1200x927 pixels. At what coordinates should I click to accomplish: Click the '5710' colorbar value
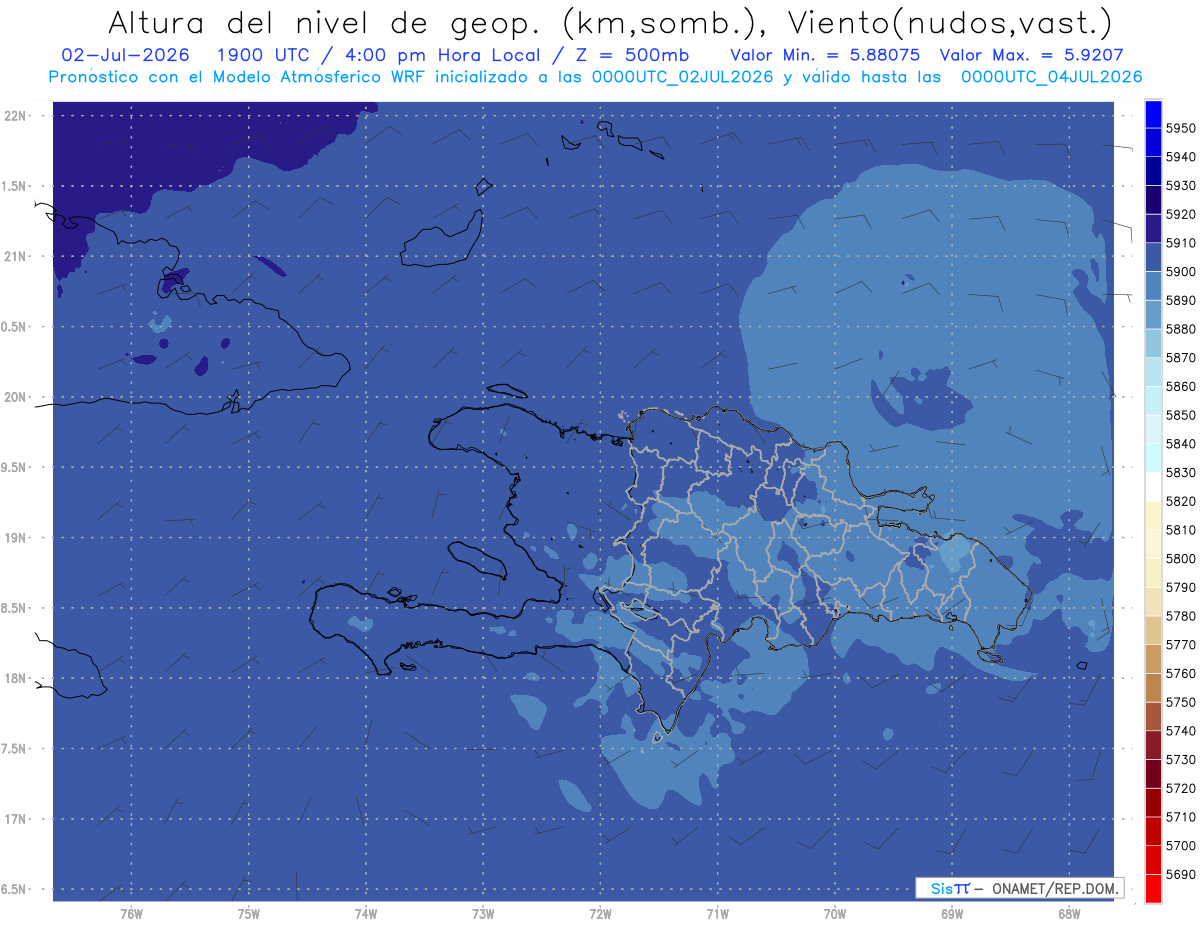(1180, 816)
